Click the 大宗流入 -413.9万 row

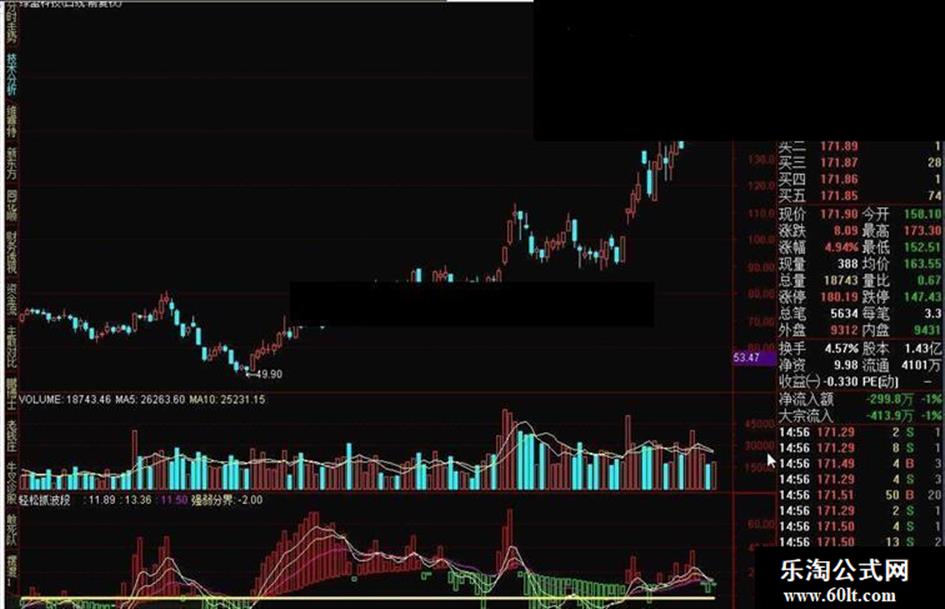click(860, 416)
